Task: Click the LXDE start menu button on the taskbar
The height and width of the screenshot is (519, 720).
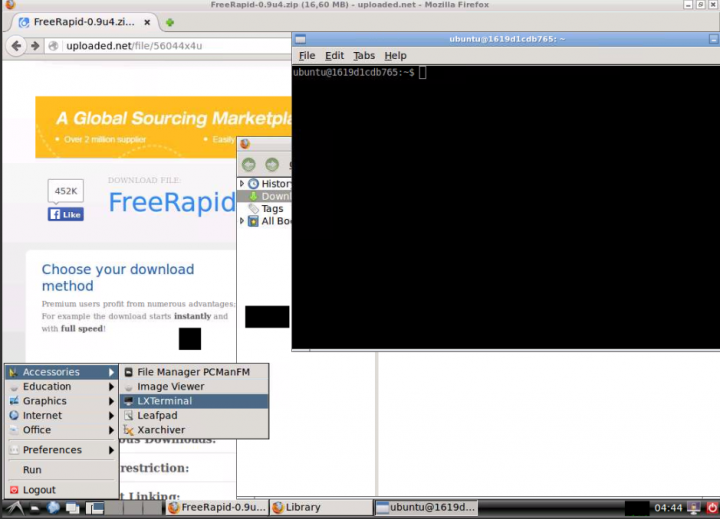Action: click(14, 508)
